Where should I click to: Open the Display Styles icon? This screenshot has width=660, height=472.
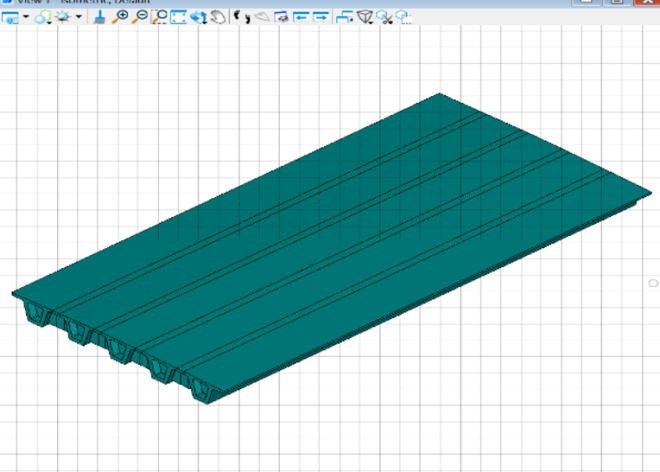[x=42, y=17]
